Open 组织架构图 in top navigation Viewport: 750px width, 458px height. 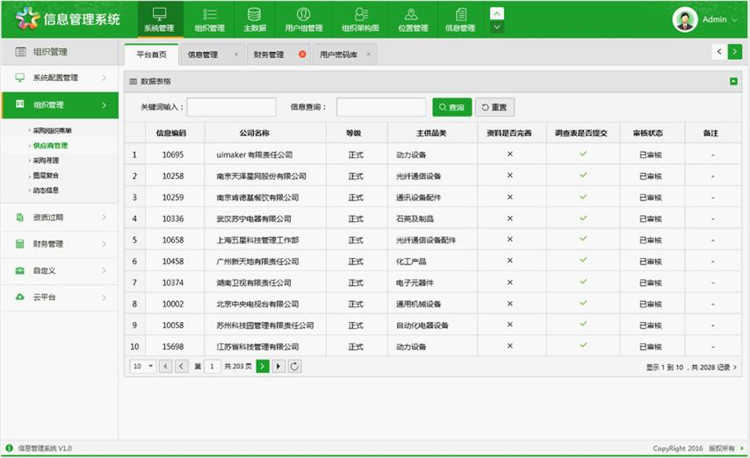pyautogui.click(x=360, y=19)
